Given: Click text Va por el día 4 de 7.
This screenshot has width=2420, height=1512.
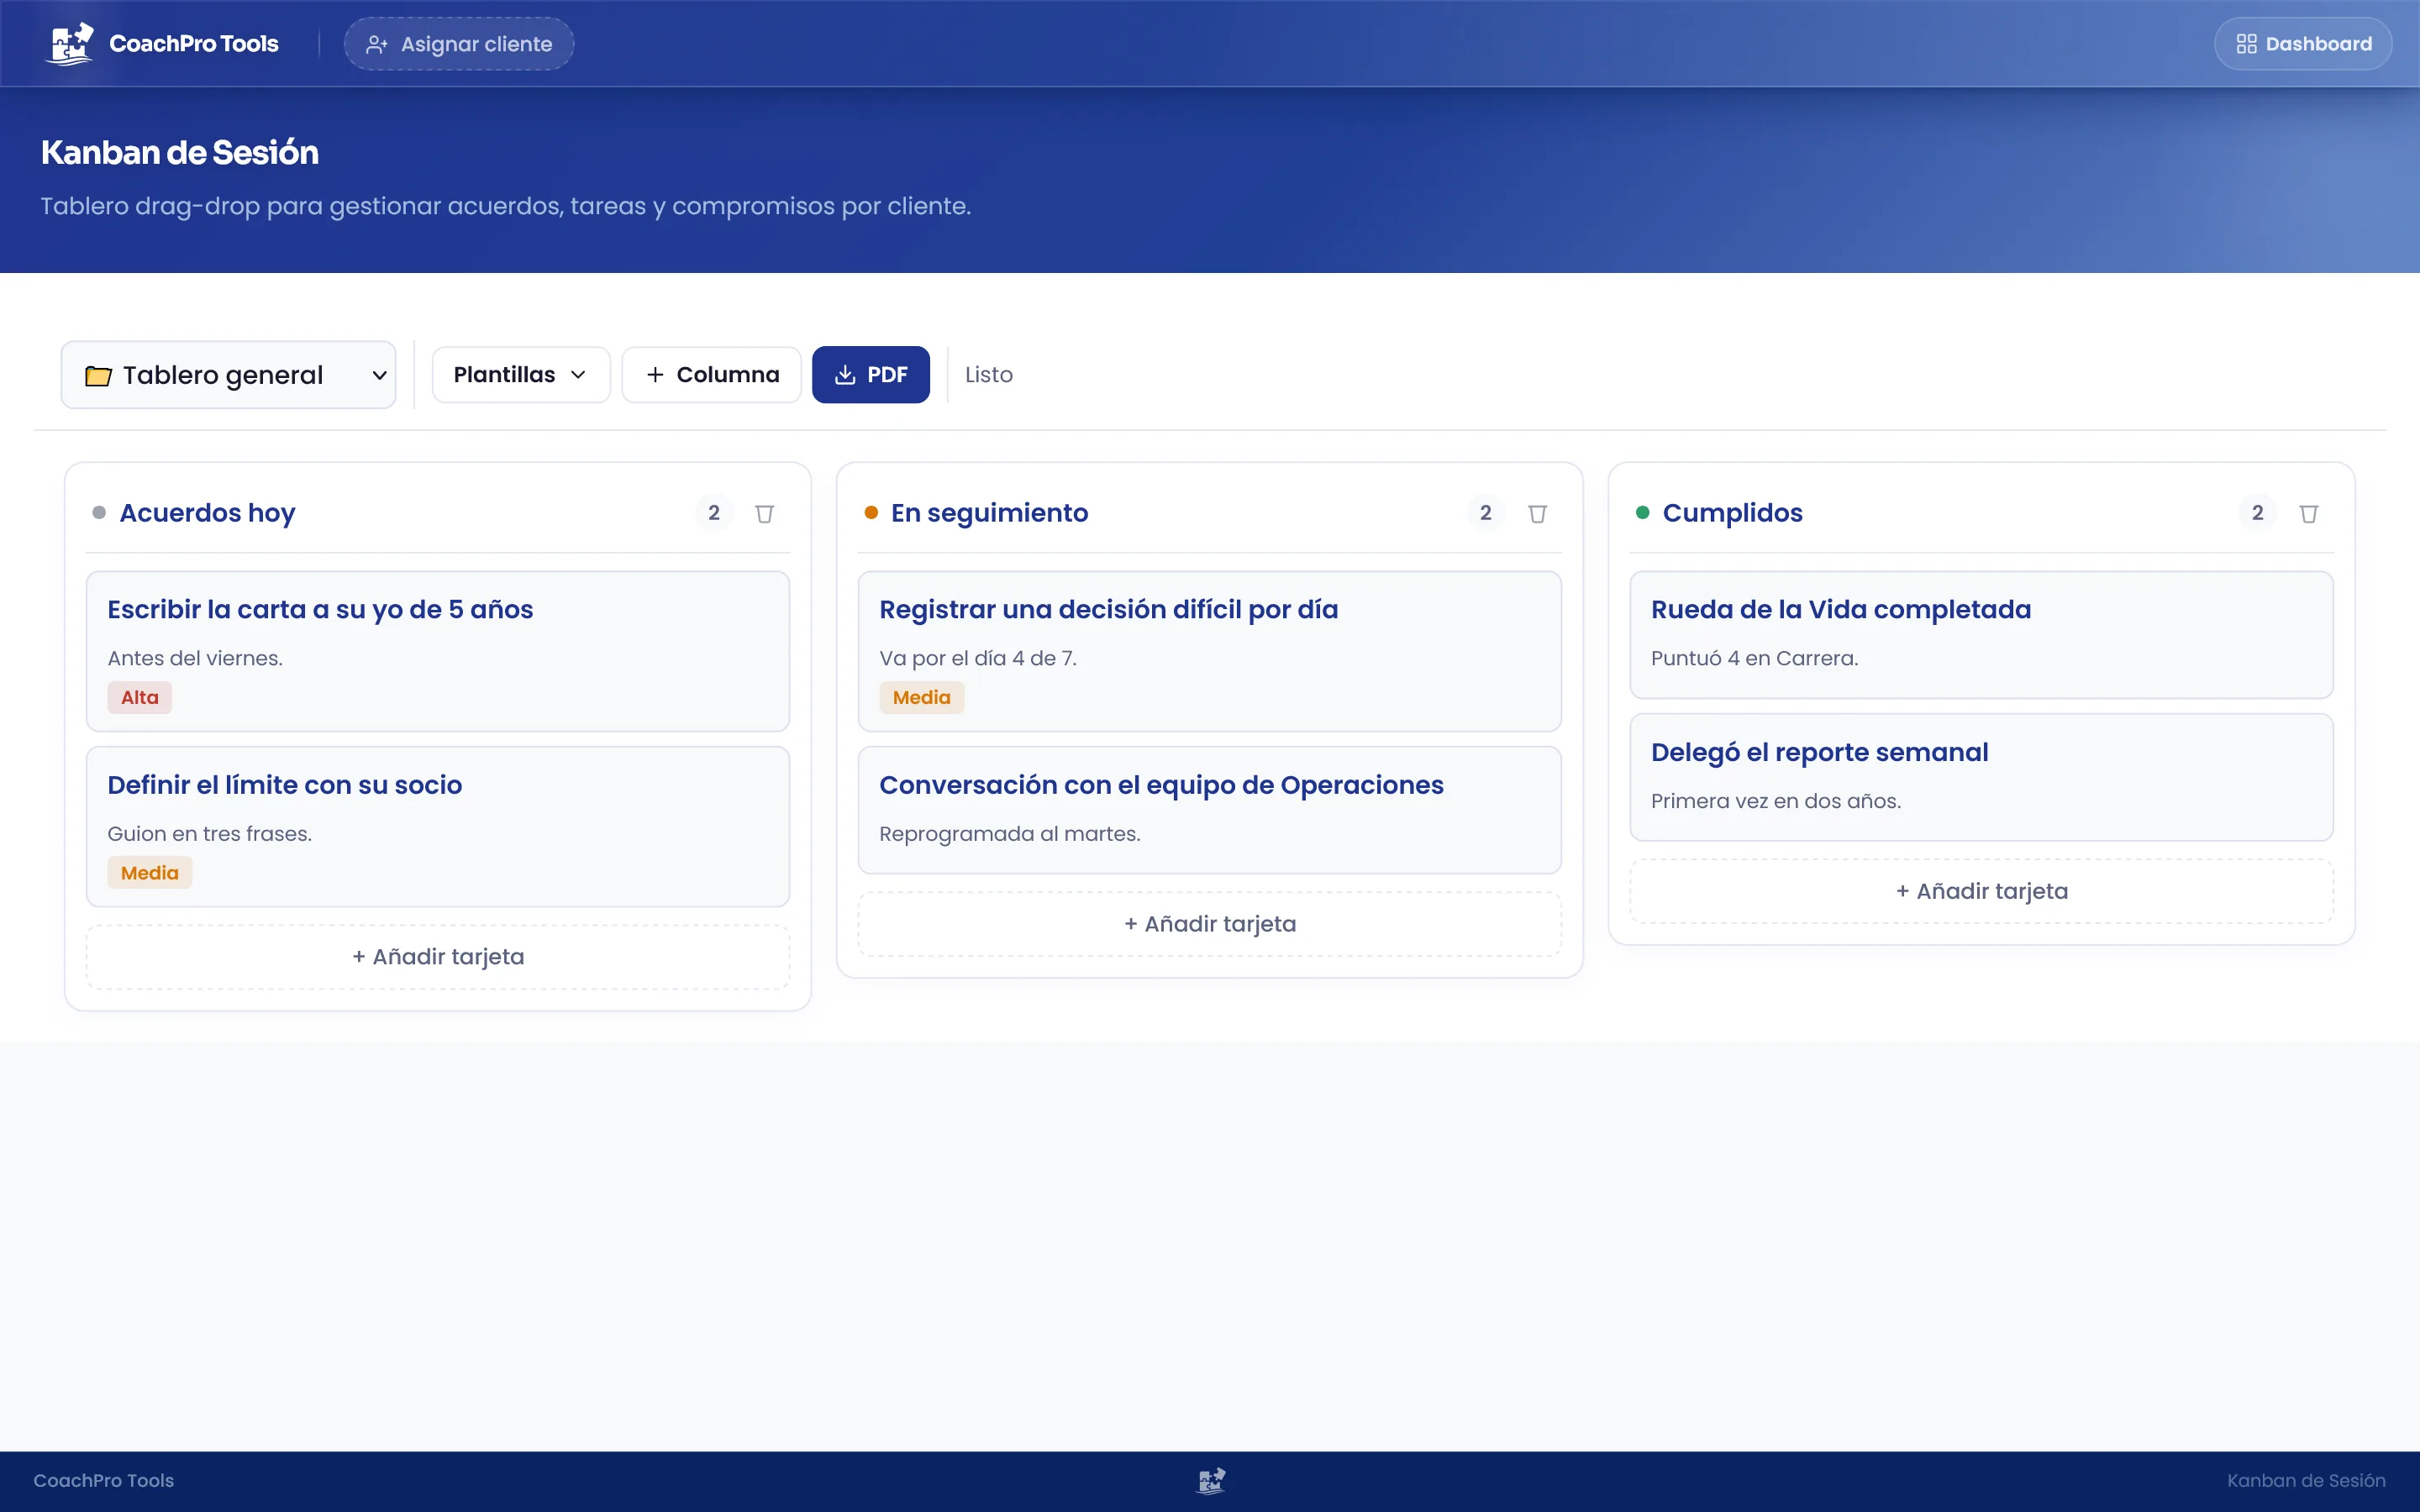Looking at the screenshot, I should click(978, 658).
